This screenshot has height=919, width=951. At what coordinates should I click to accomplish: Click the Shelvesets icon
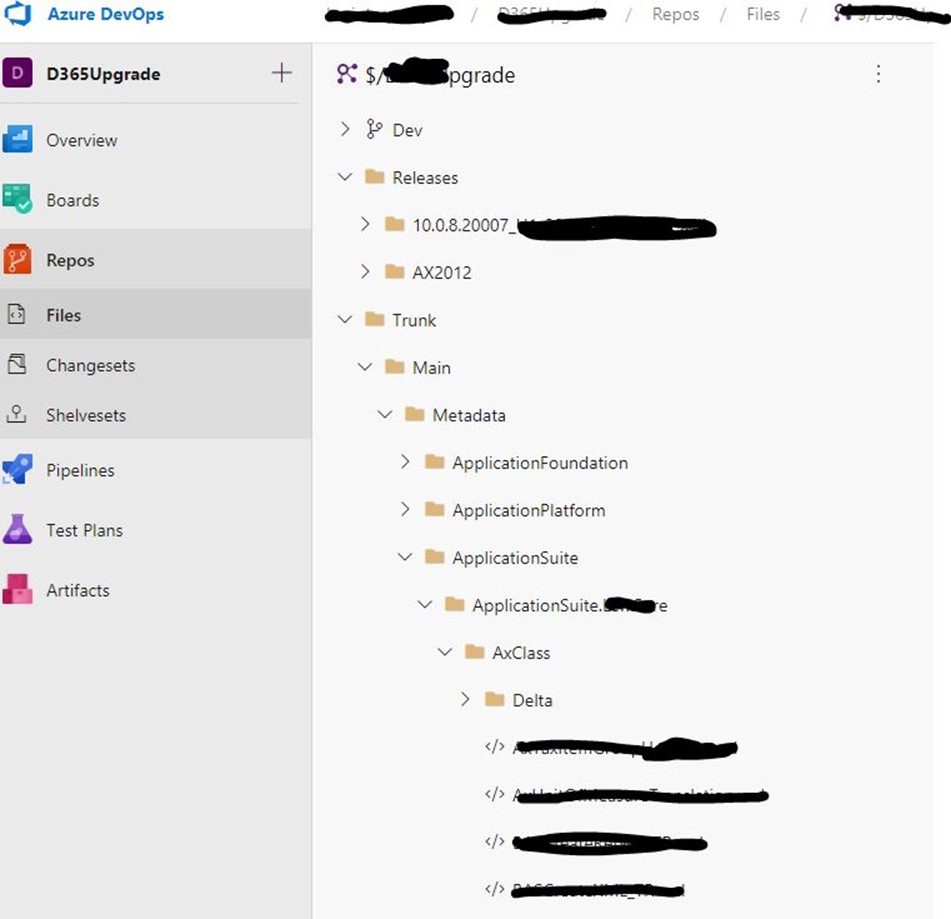point(16,414)
